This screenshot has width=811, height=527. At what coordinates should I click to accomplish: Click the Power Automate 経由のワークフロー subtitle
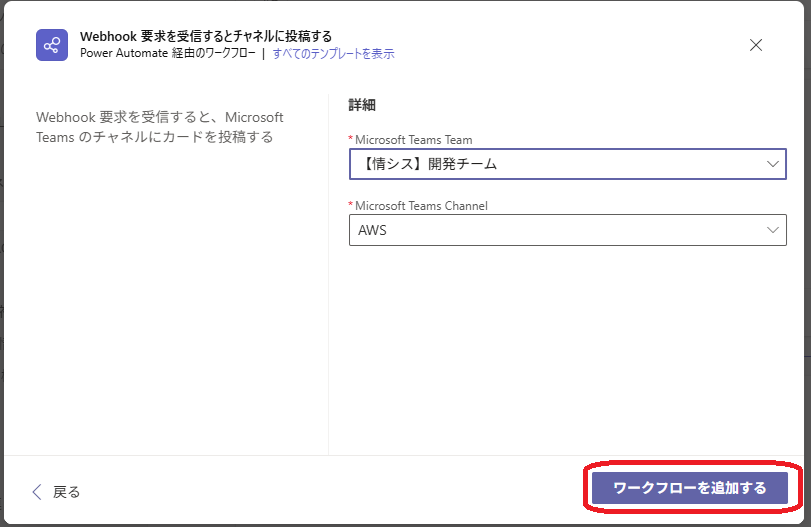[x=168, y=53]
